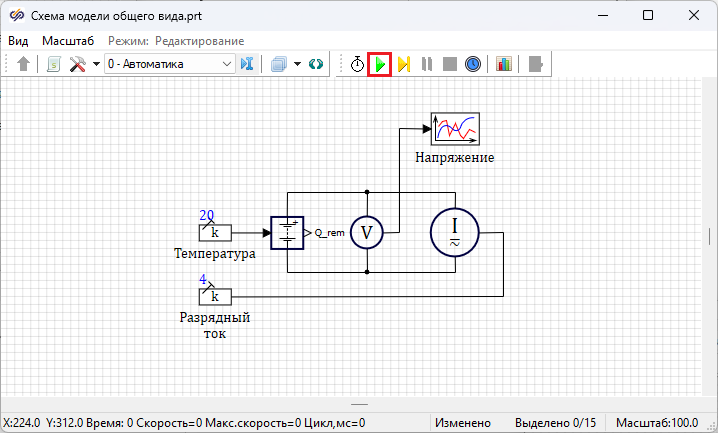Expand the arrow beside the stacked windows icon

(297, 64)
